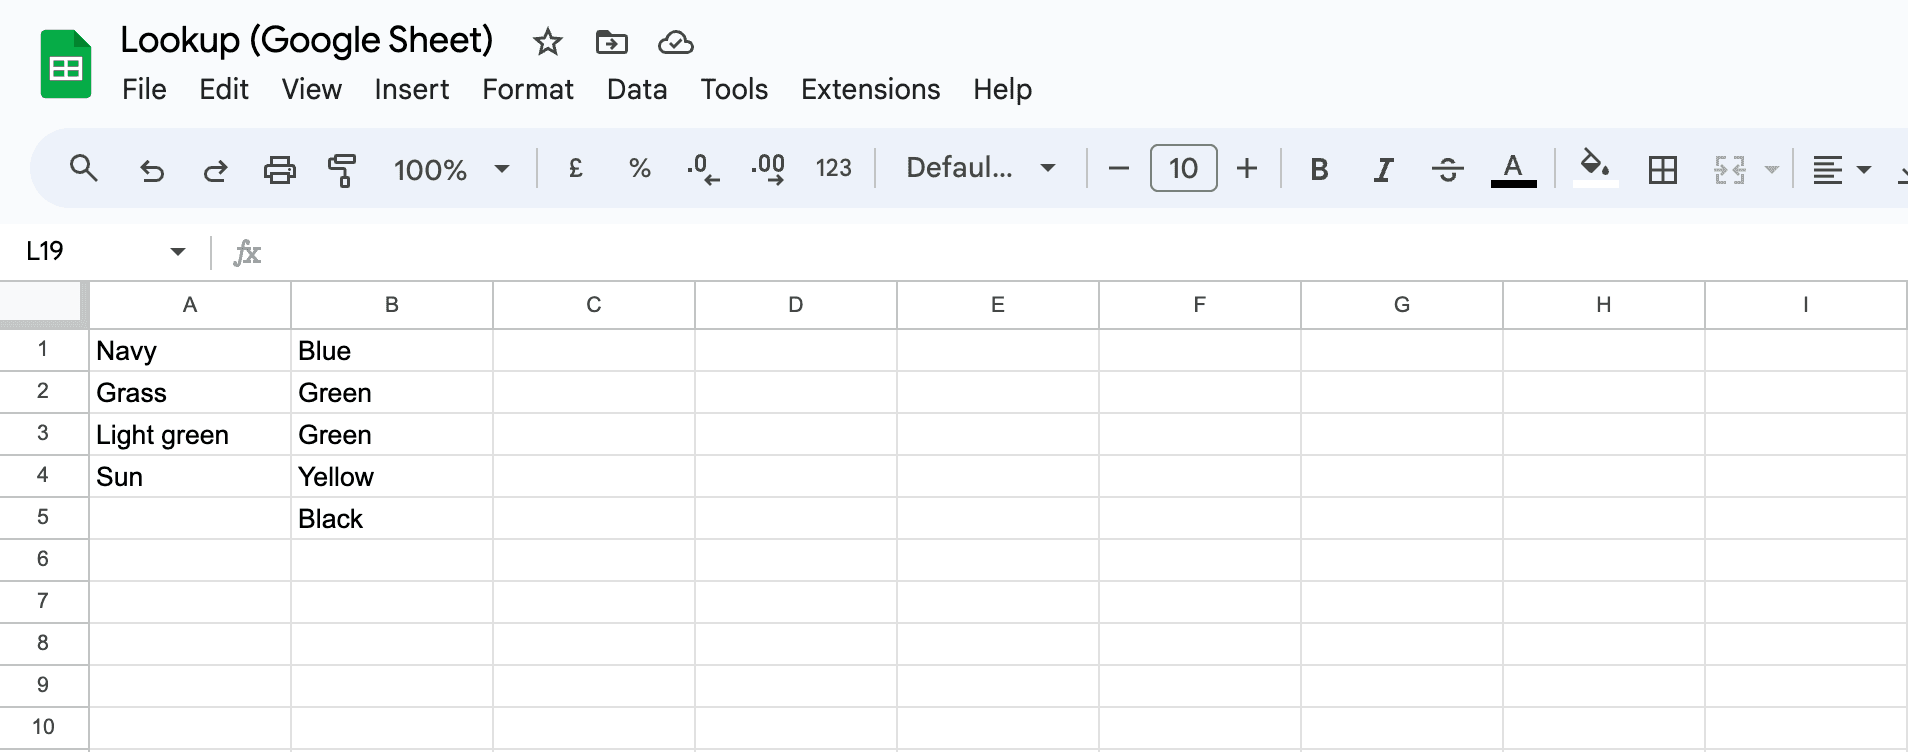Viewport: 1908px width, 752px height.
Task: Toggle italic formatting
Action: click(x=1383, y=169)
